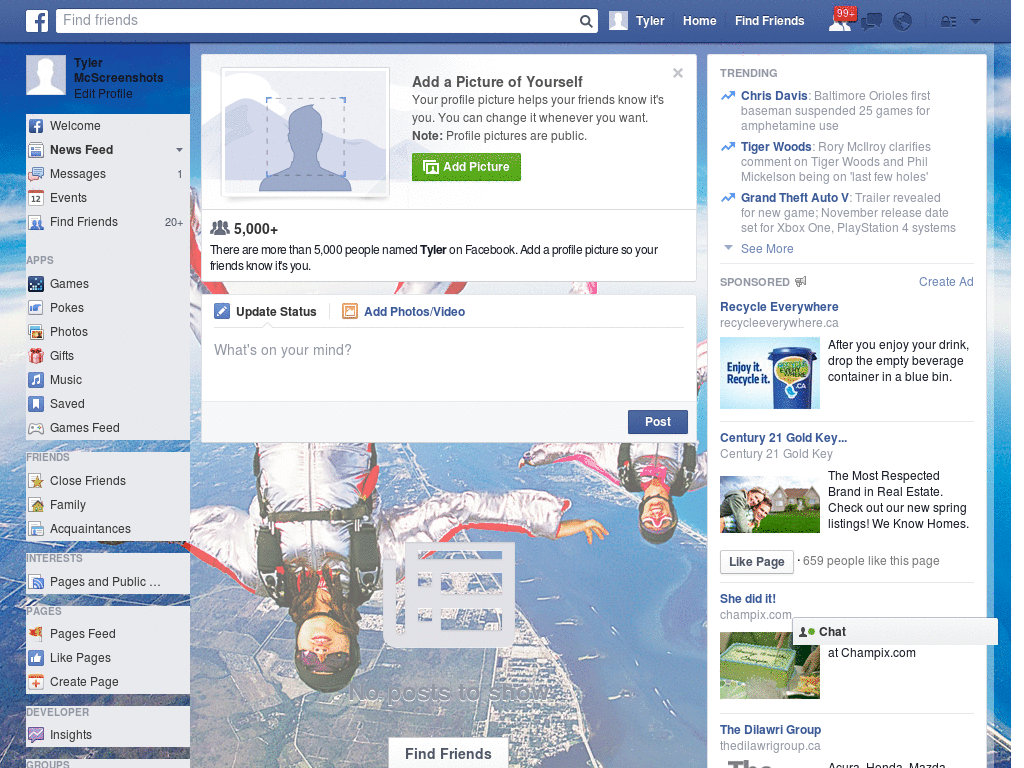Click Edit Profile link
The width and height of the screenshot is (1024, 768).
103,94
